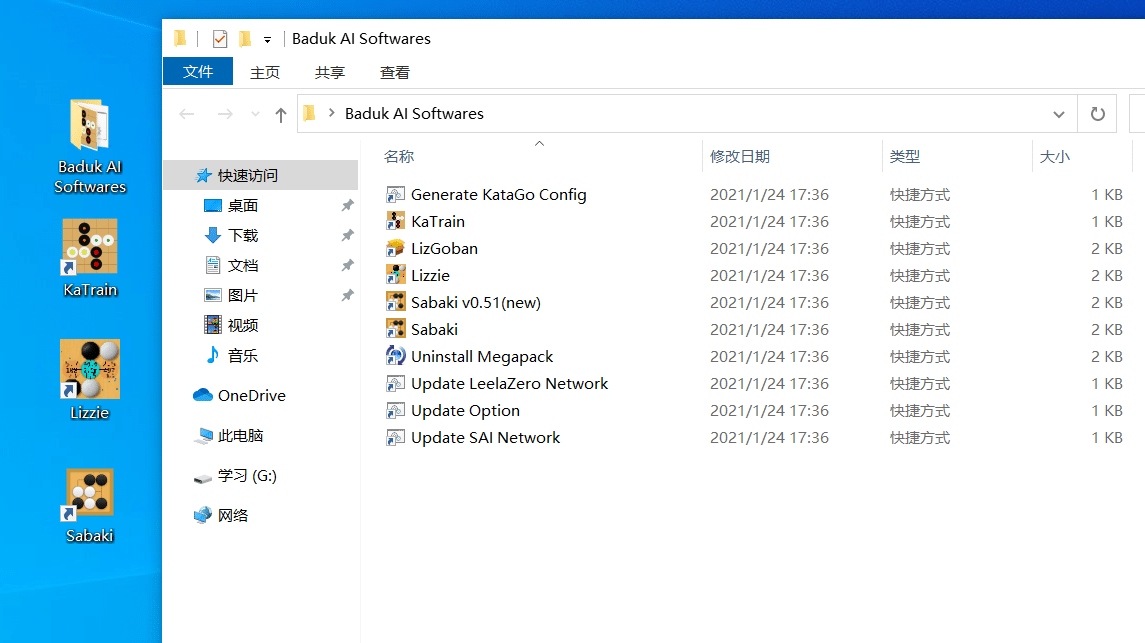
Task: Unpin 下载 with its pin icon
Action: (348, 236)
